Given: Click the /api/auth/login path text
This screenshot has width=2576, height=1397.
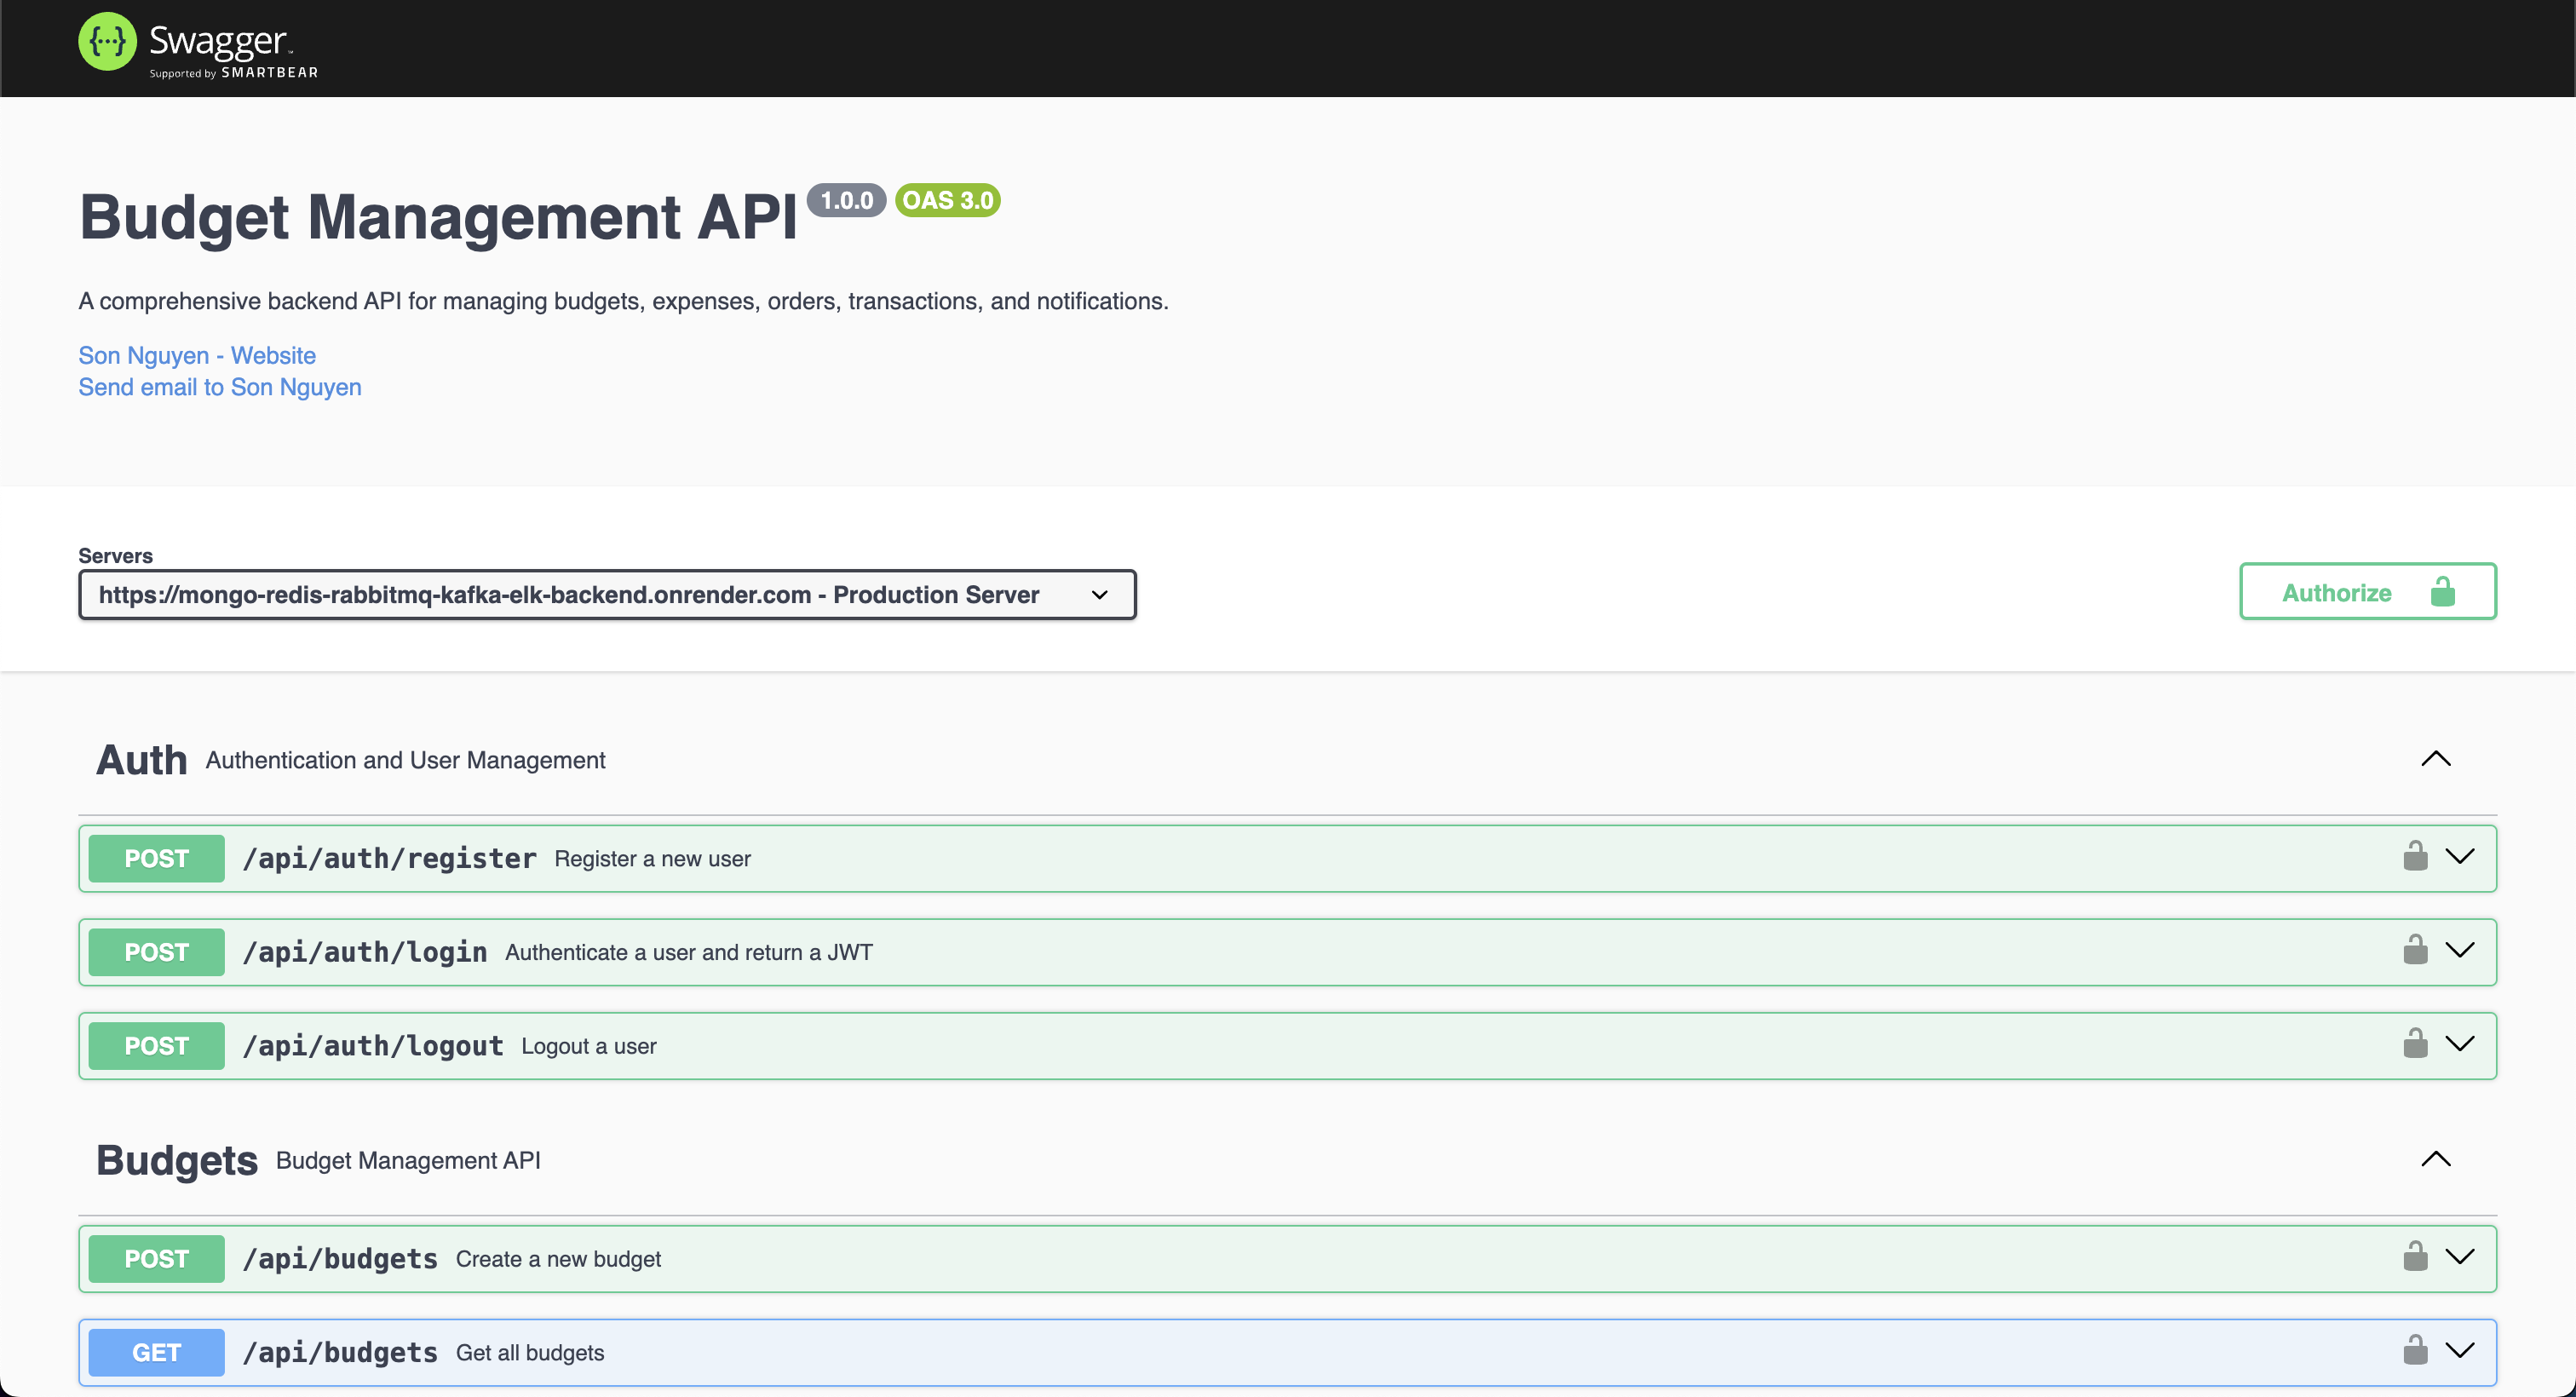Looking at the screenshot, I should coord(365,953).
